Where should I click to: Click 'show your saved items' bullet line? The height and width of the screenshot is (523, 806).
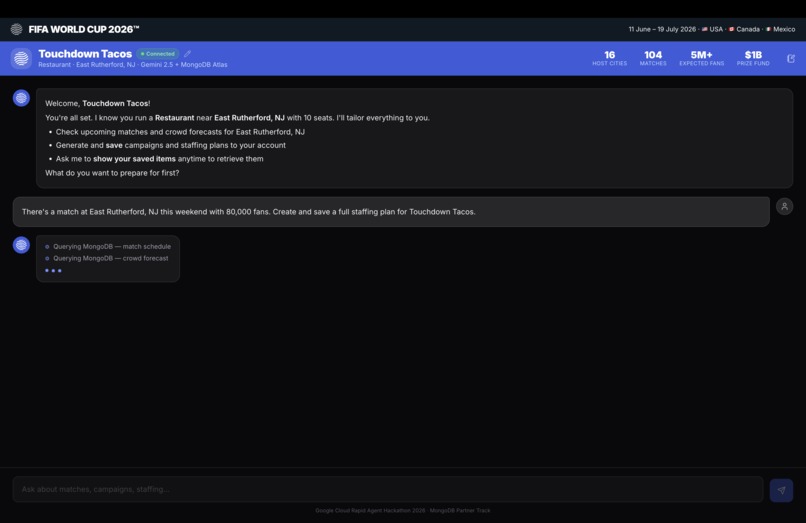pos(159,159)
